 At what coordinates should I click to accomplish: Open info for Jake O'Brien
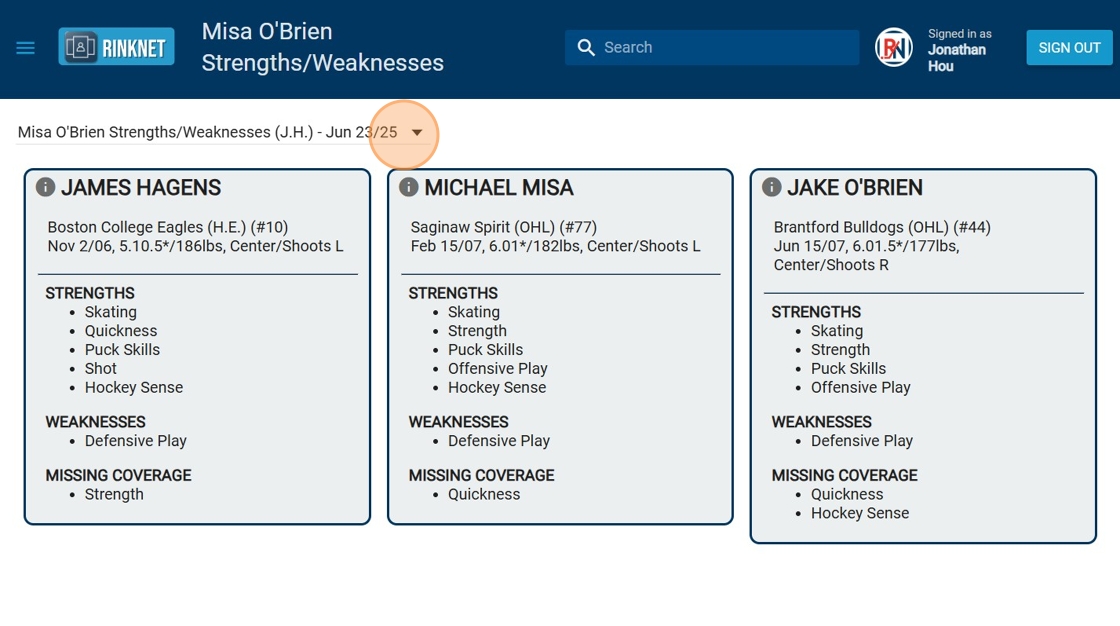coord(771,187)
